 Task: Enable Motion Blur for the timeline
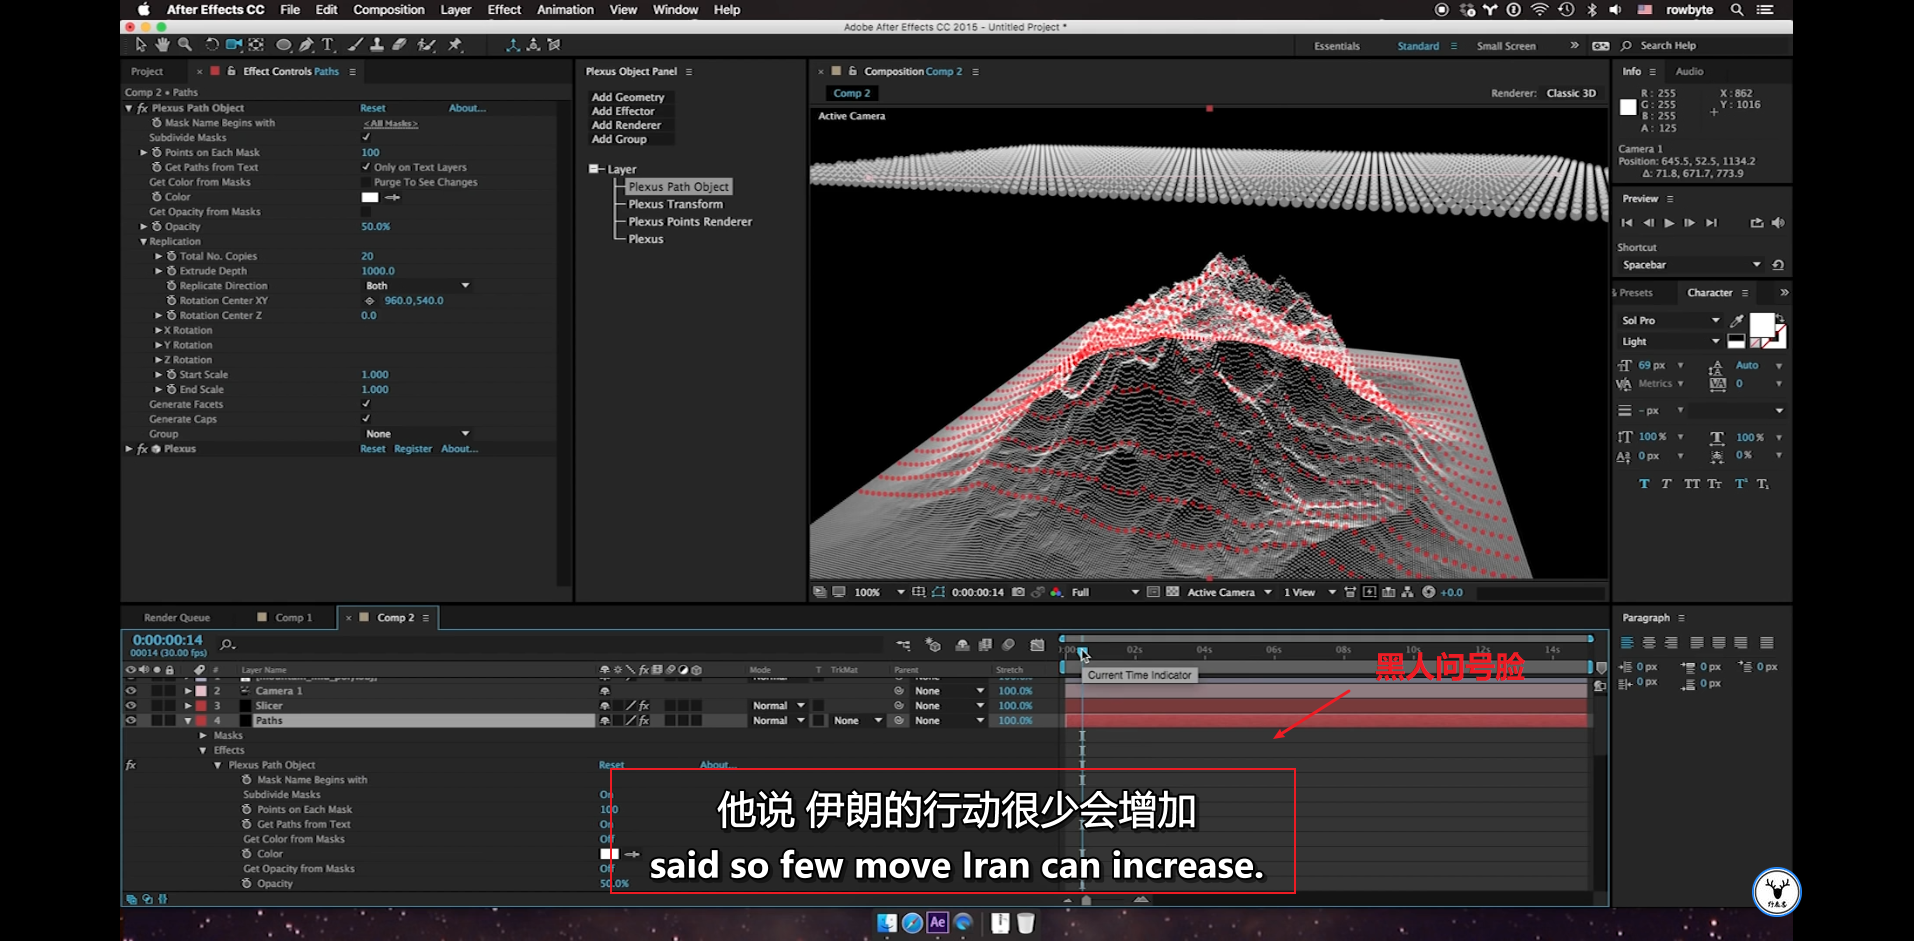tap(1009, 645)
